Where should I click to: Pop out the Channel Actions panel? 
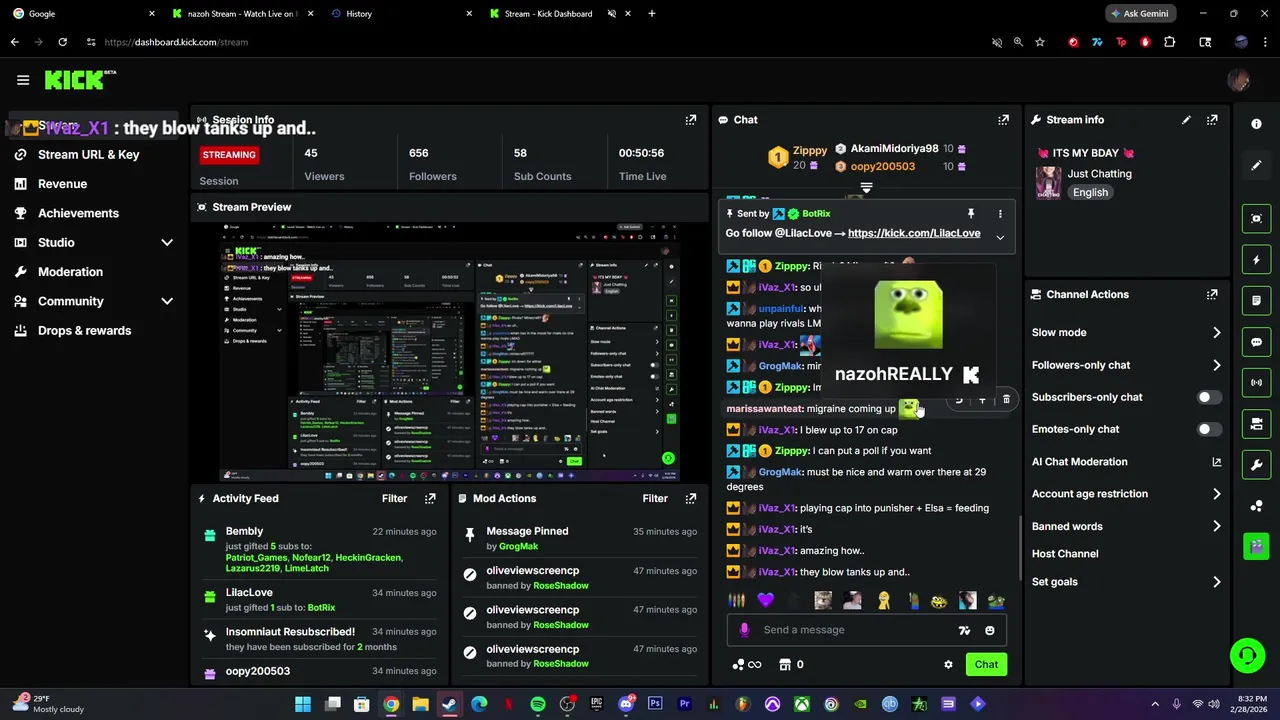pyautogui.click(x=1212, y=294)
